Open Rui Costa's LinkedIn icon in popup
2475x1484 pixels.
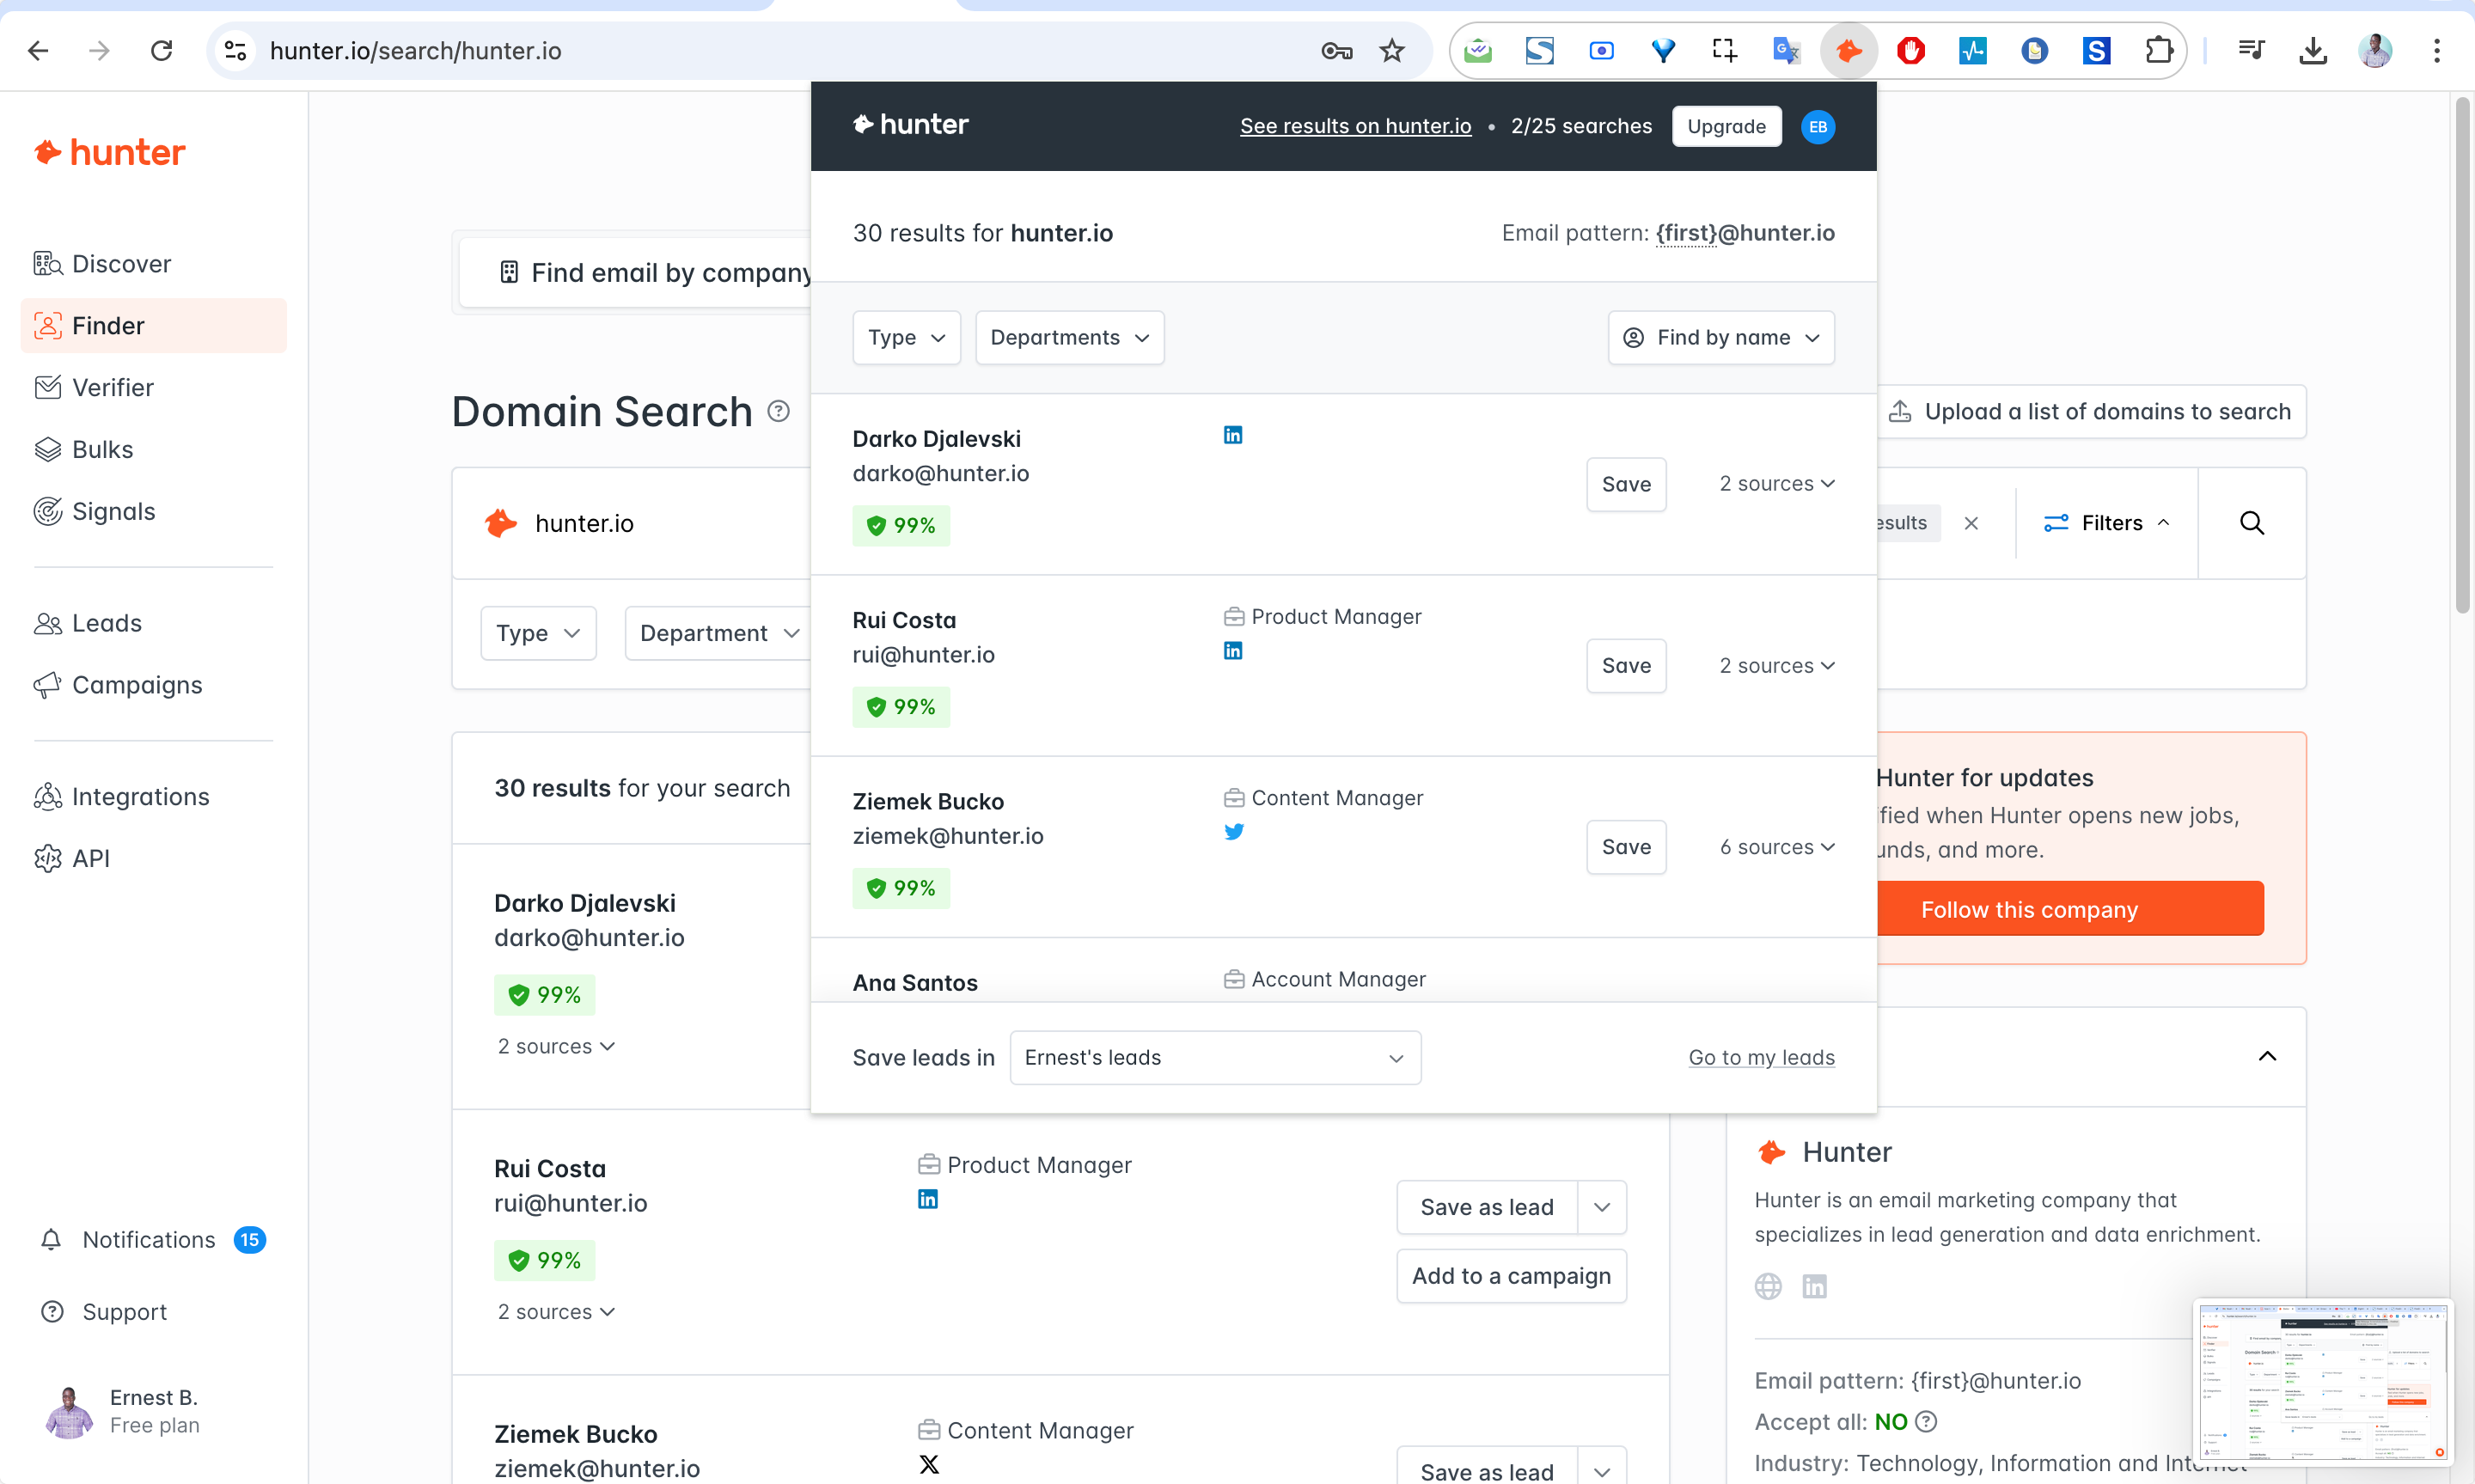coord(1233,651)
